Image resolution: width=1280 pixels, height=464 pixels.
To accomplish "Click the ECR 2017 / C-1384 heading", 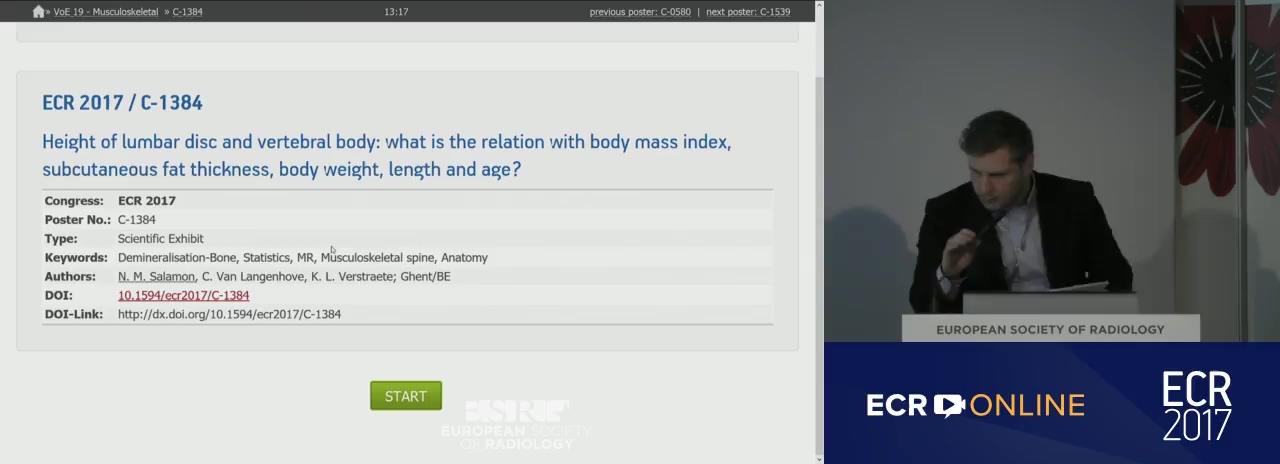I will coord(122,102).
